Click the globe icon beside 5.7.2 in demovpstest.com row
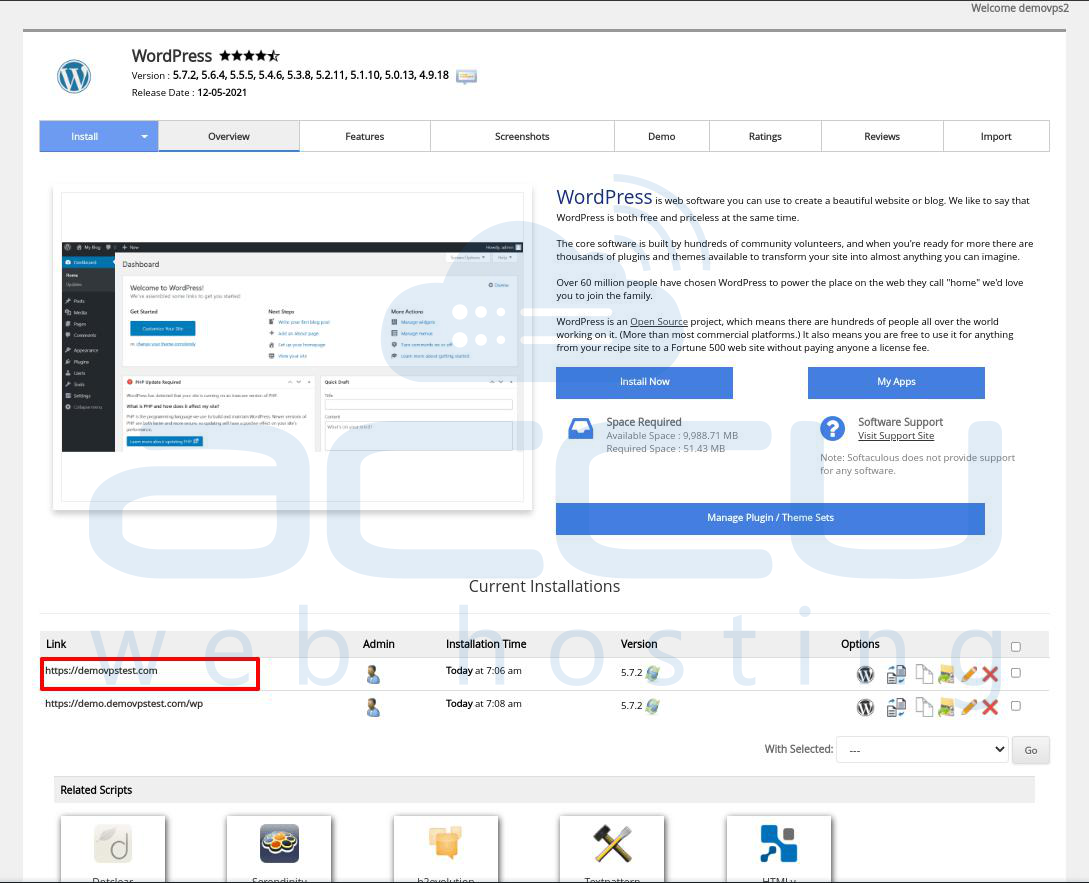The image size is (1089, 883). pyautogui.click(x=652, y=672)
